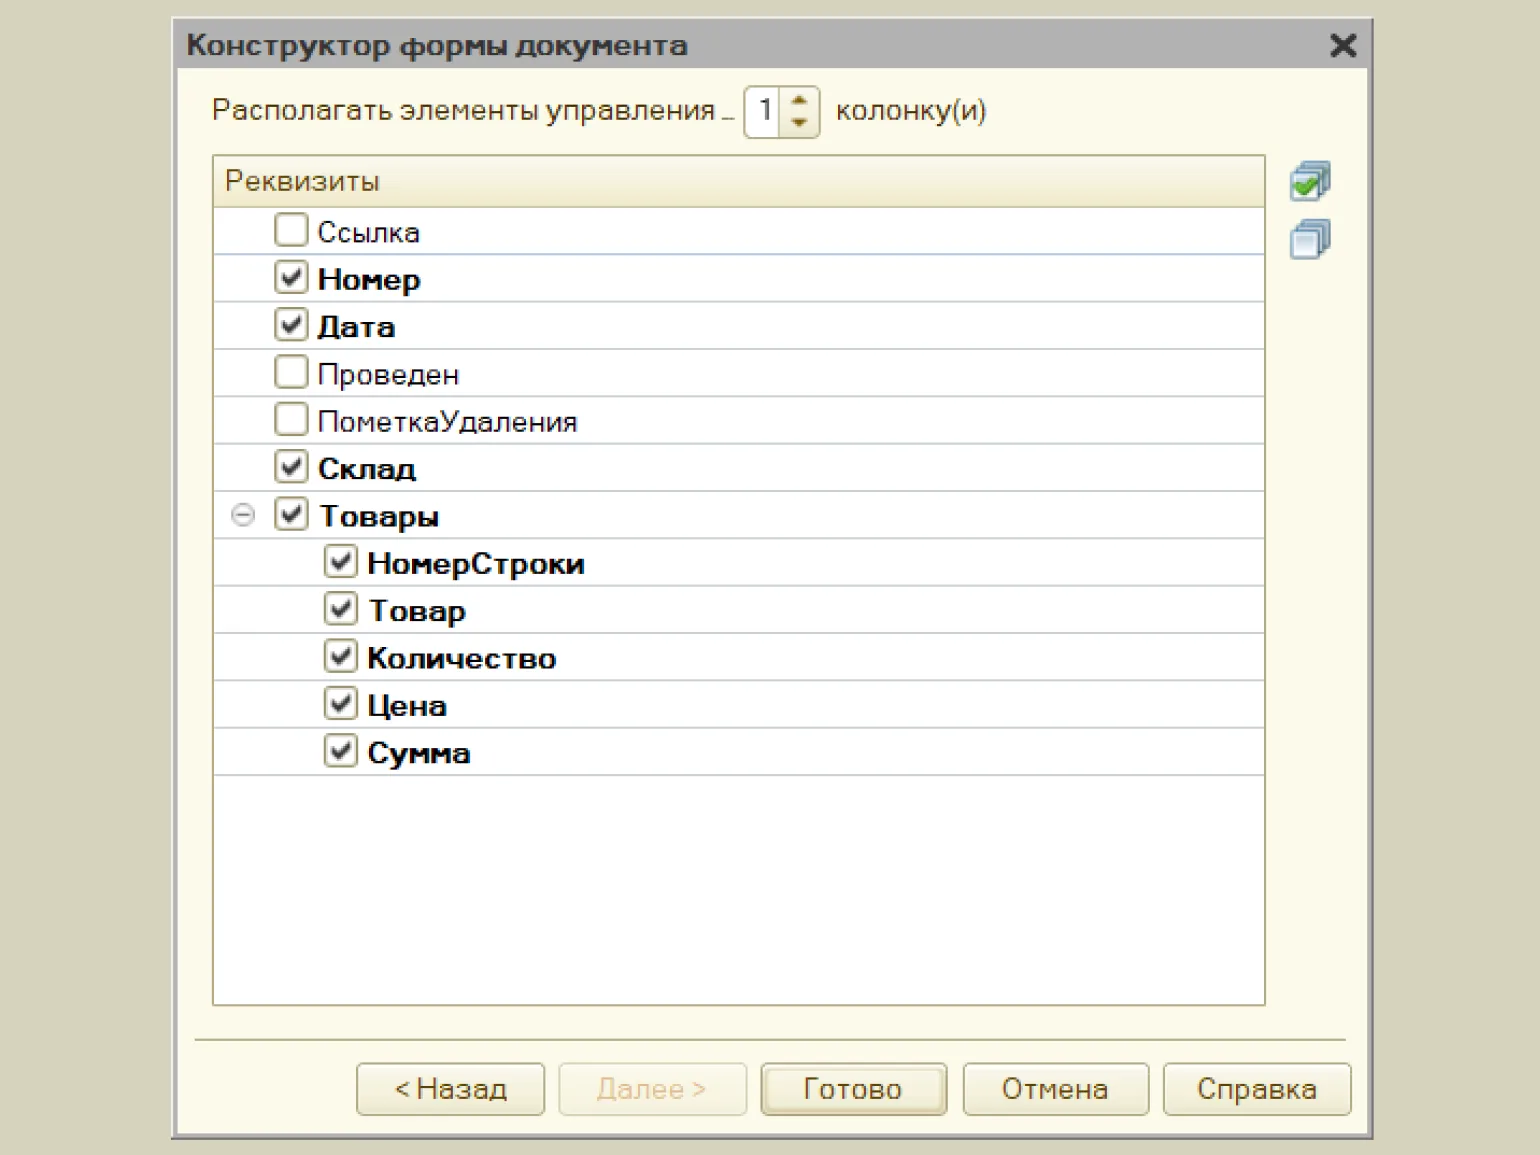Viewport: 1540px width, 1155px height.
Task: Click the uncheck all attributes icon
Action: (x=1309, y=240)
